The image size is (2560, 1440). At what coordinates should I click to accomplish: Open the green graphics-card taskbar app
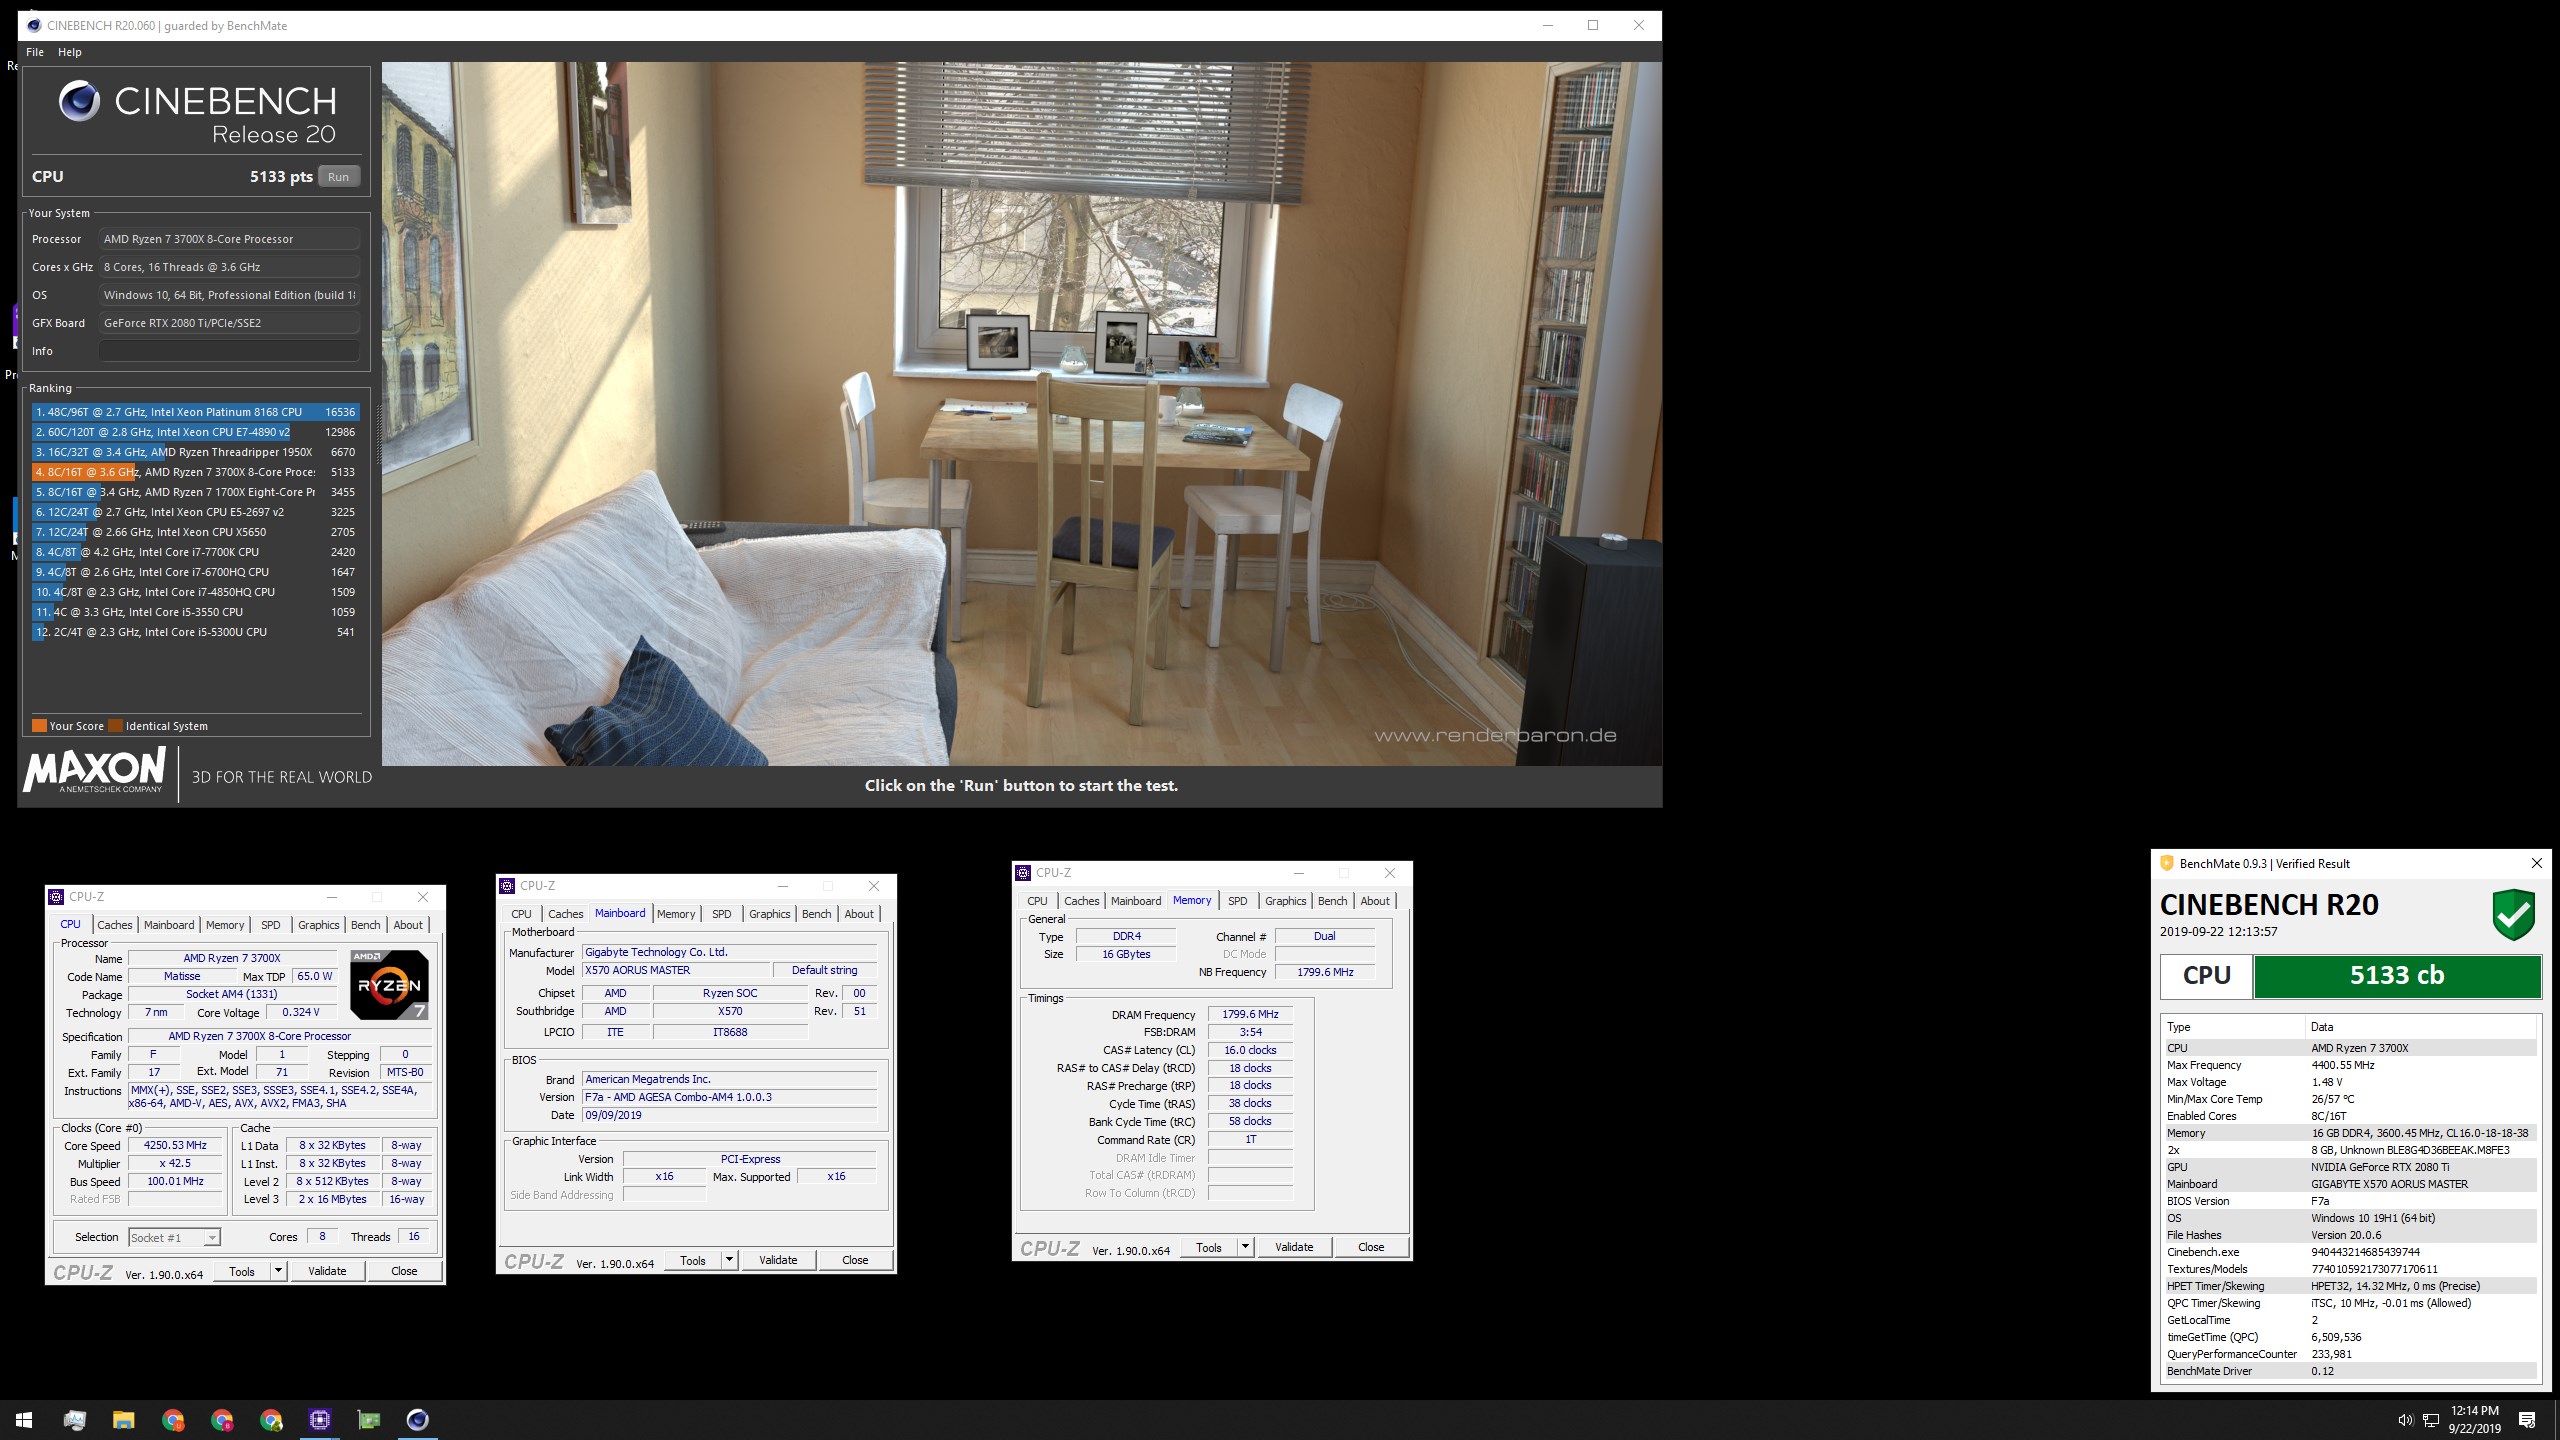coord(369,1420)
